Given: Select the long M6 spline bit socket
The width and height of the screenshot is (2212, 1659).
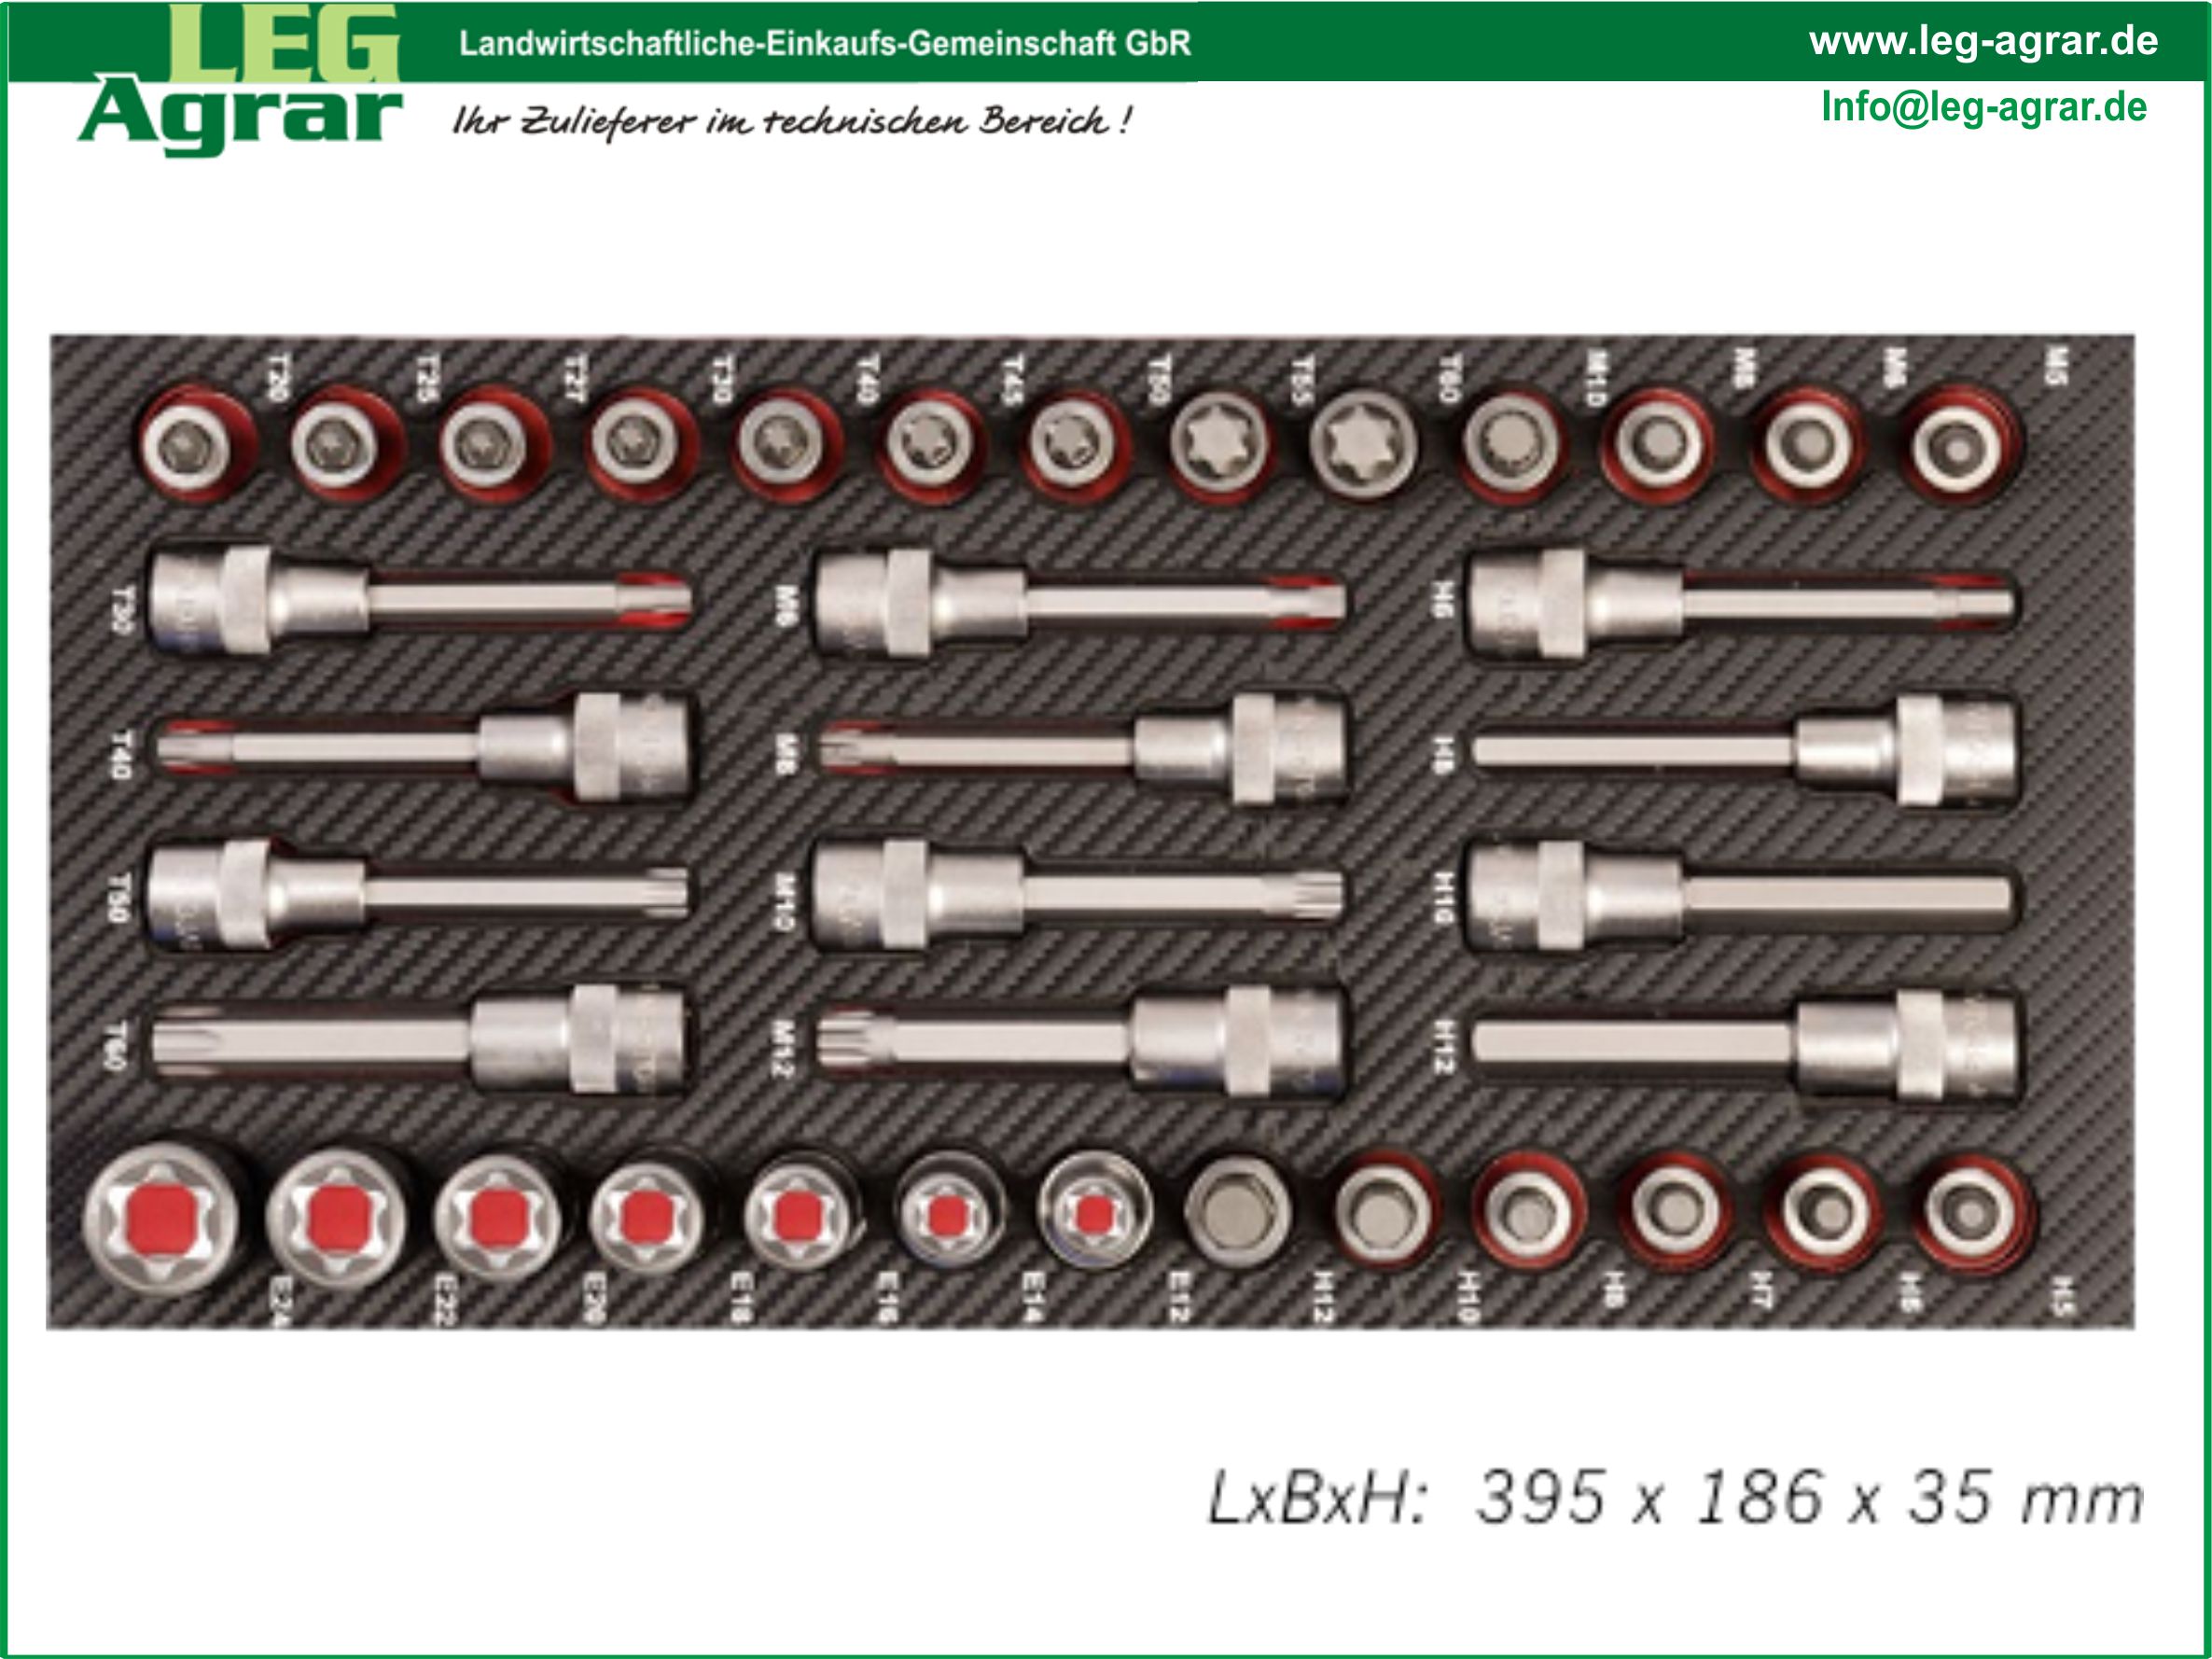Looking at the screenshot, I should click(x=1080, y=601).
